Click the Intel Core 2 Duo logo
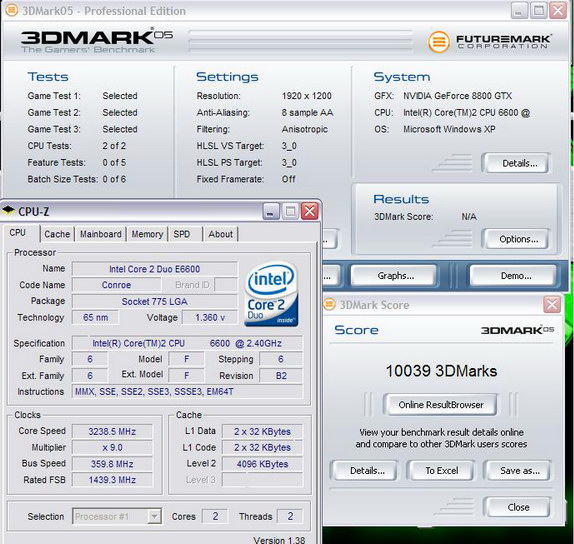The height and width of the screenshot is (544, 574). pos(272,294)
